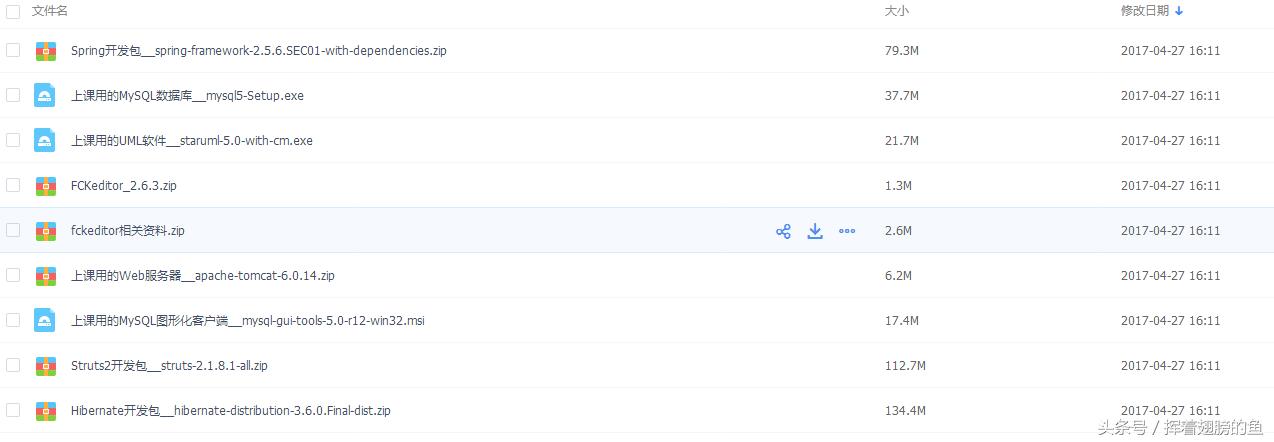This screenshot has width=1274, height=442.
Task: Click the zip icon for hibernate-distribution file
Action: click(46, 411)
